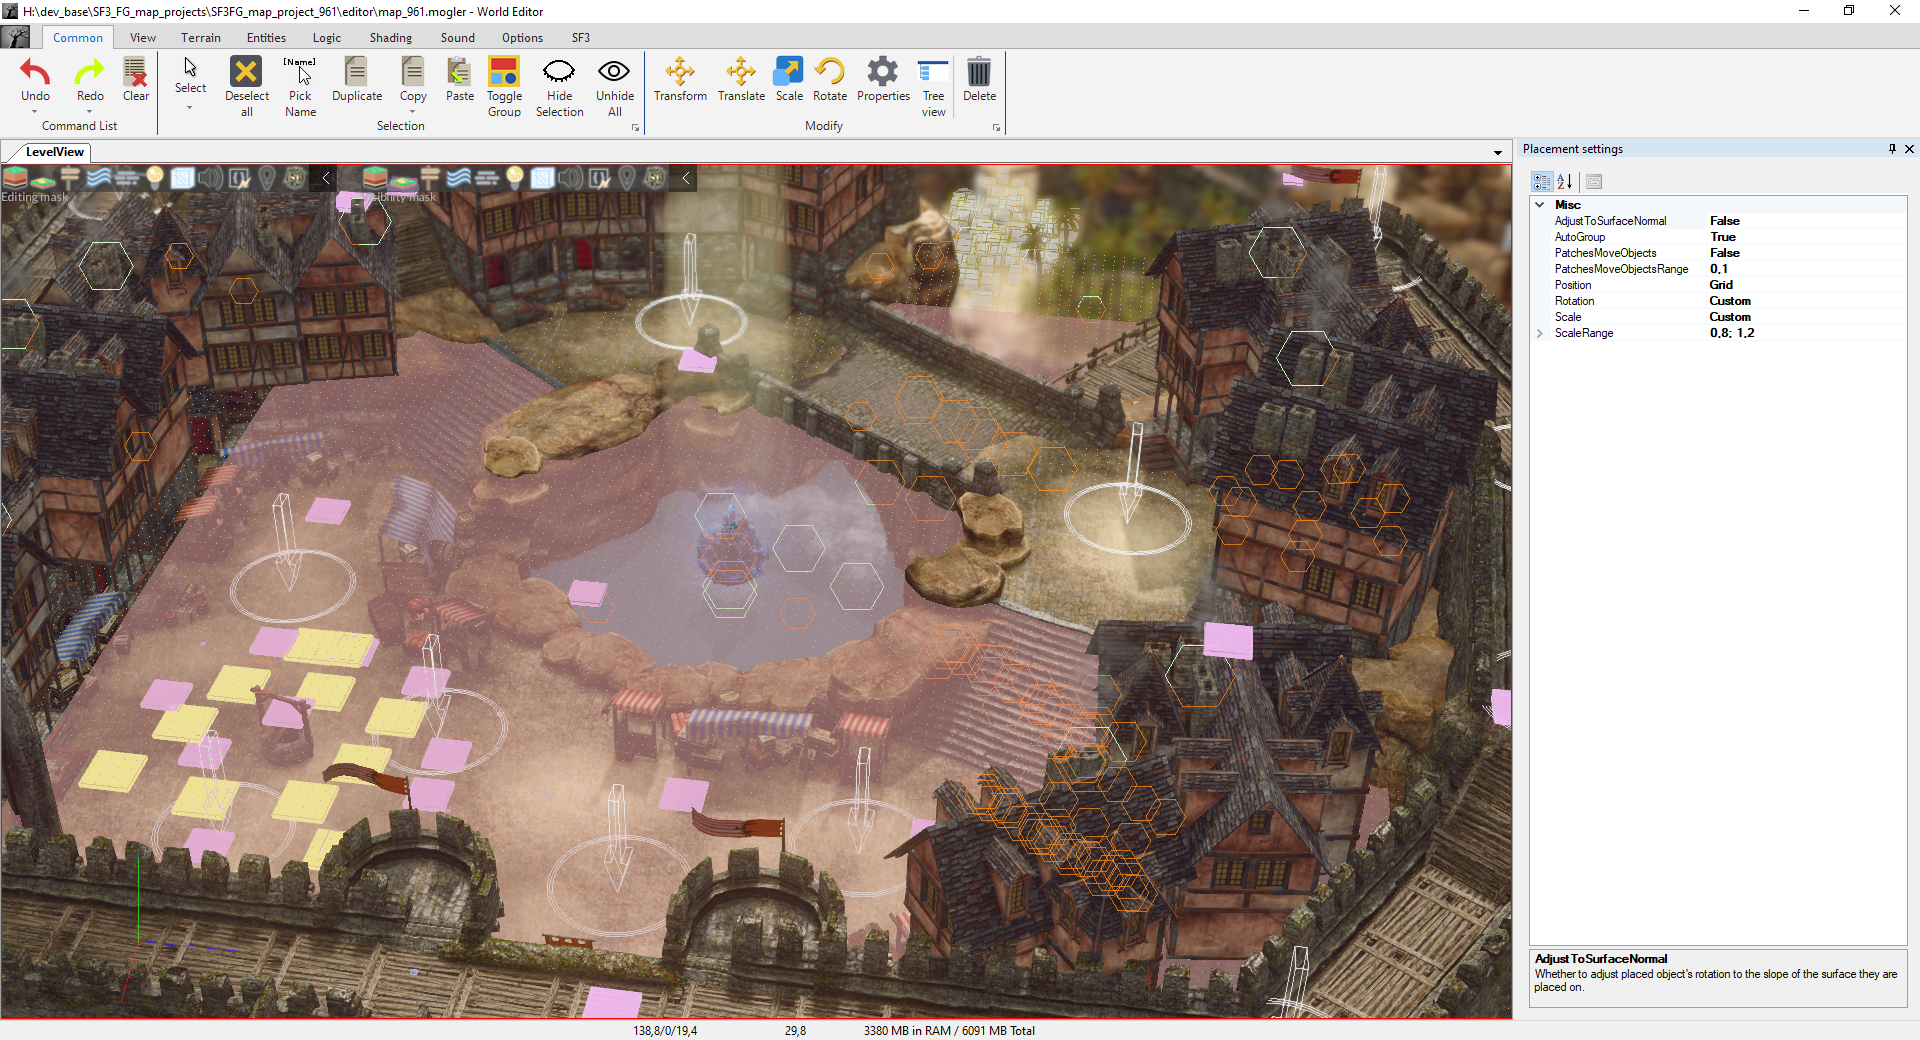This screenshot has width=1920, height=1040.
Task: Click Deselect all
Action: click(x=246, y=86)
